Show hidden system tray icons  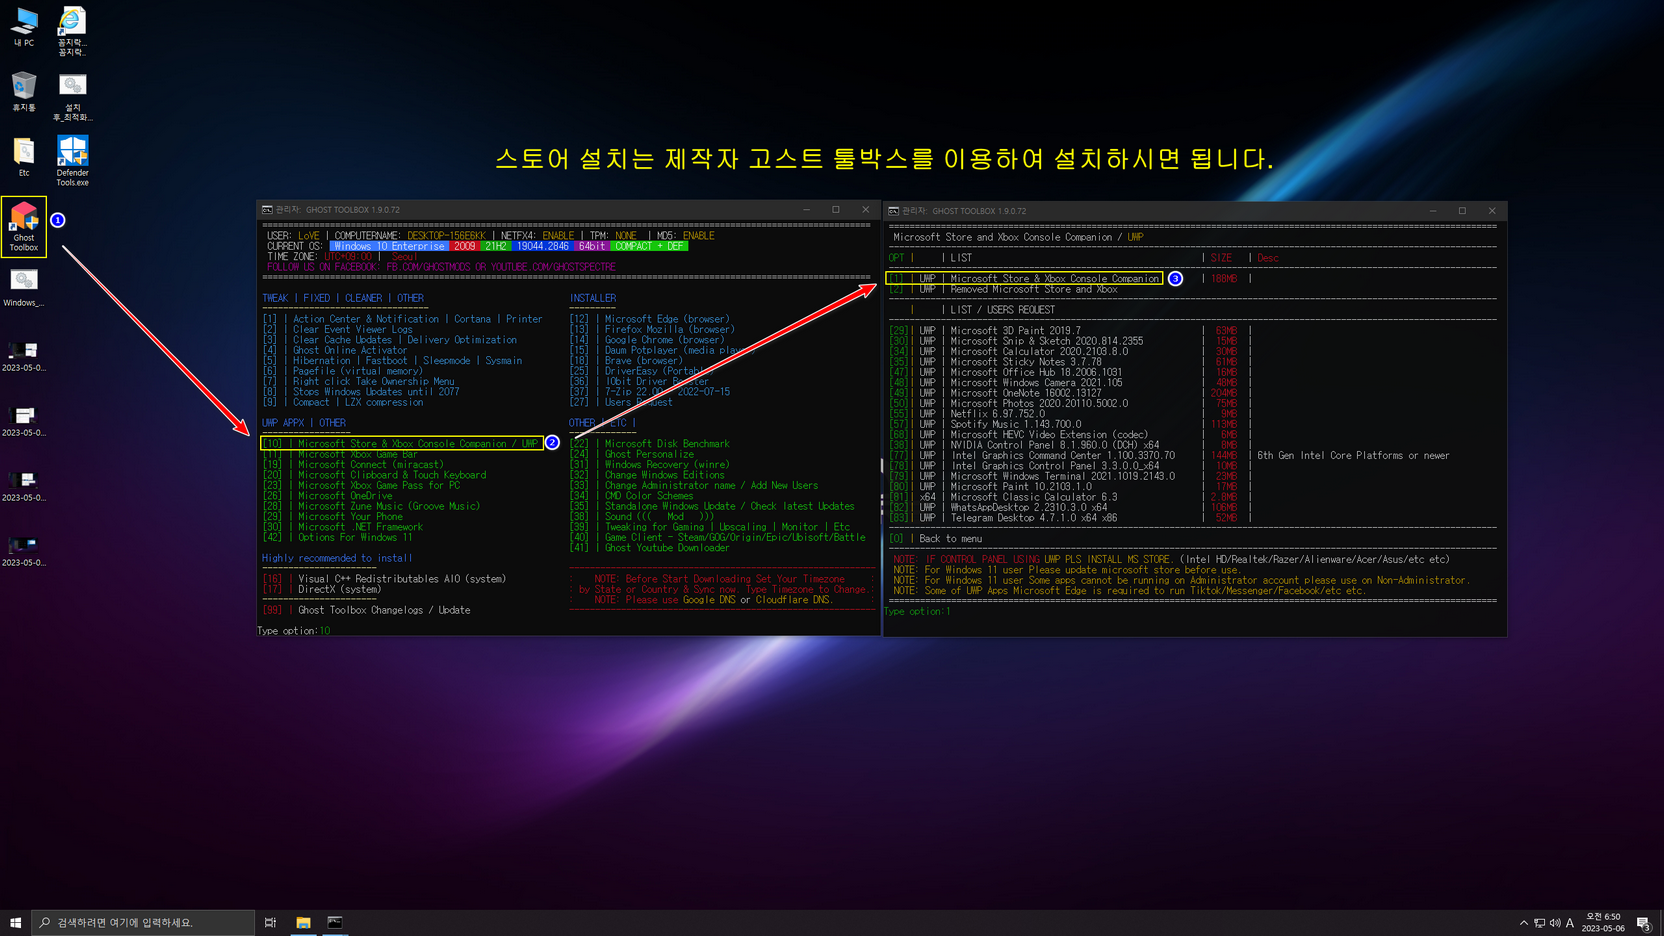1523,923
